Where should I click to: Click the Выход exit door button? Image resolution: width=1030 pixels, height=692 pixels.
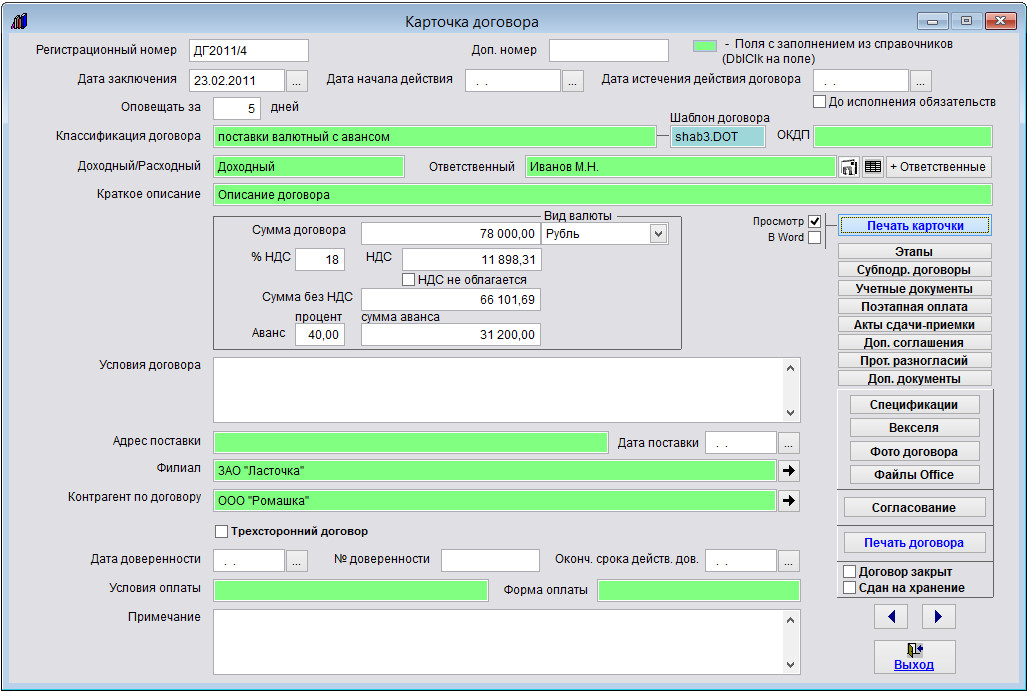click(914, 656)
